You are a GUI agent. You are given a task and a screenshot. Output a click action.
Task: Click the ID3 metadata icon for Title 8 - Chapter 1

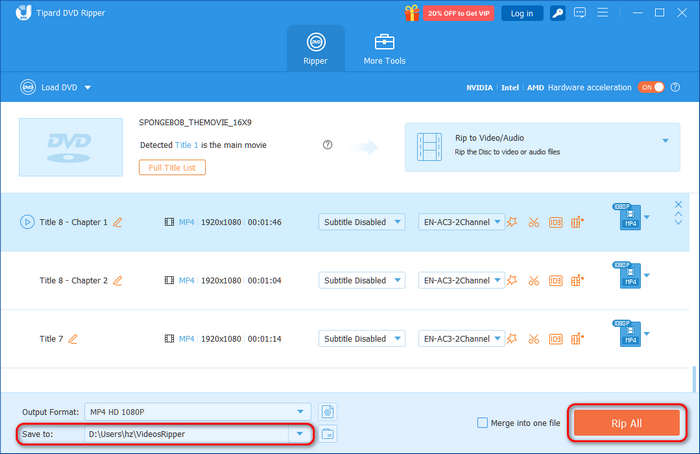pyautogui.click(x=556, y=222)
